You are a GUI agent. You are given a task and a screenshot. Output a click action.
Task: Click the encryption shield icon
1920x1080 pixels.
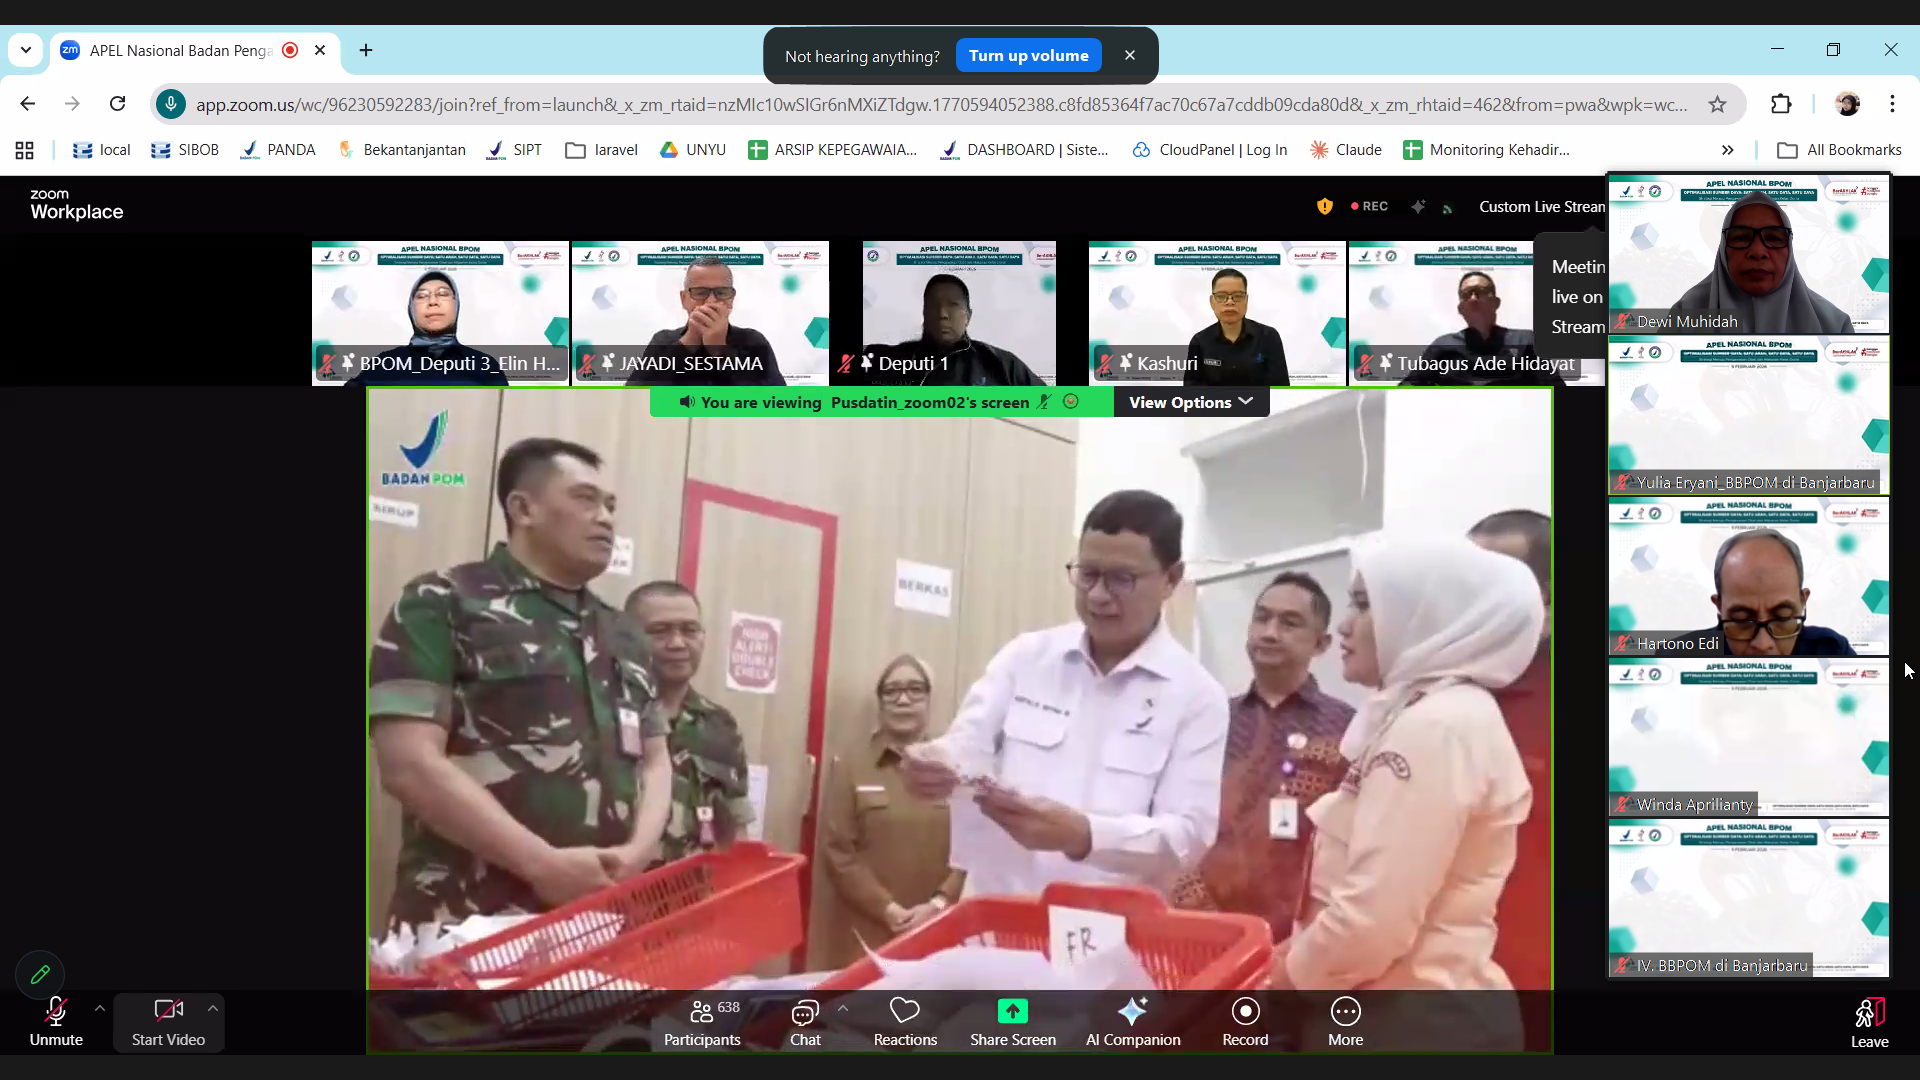point(1325,206)
